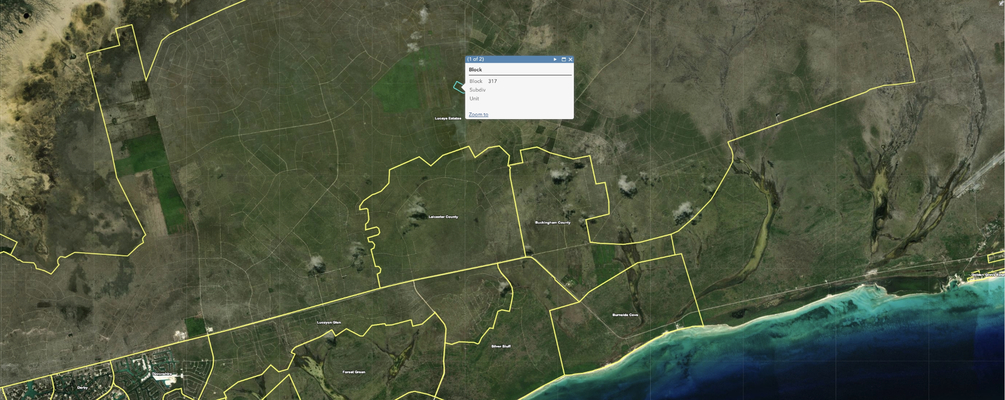Click the popup title bar feature count

pyautogui.click(x=476, y=60)
